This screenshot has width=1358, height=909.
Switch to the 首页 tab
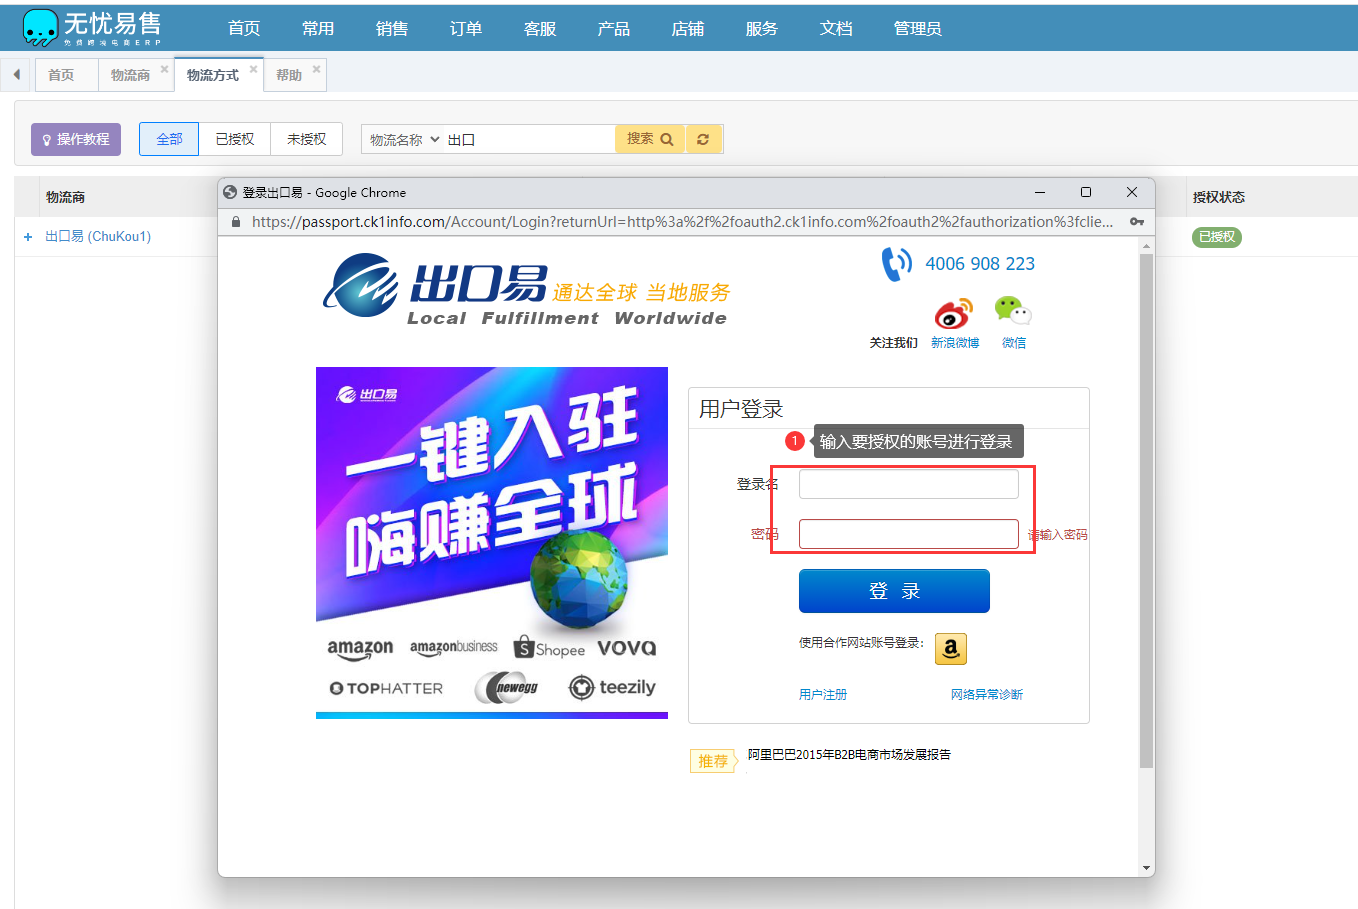click(61, 75)
